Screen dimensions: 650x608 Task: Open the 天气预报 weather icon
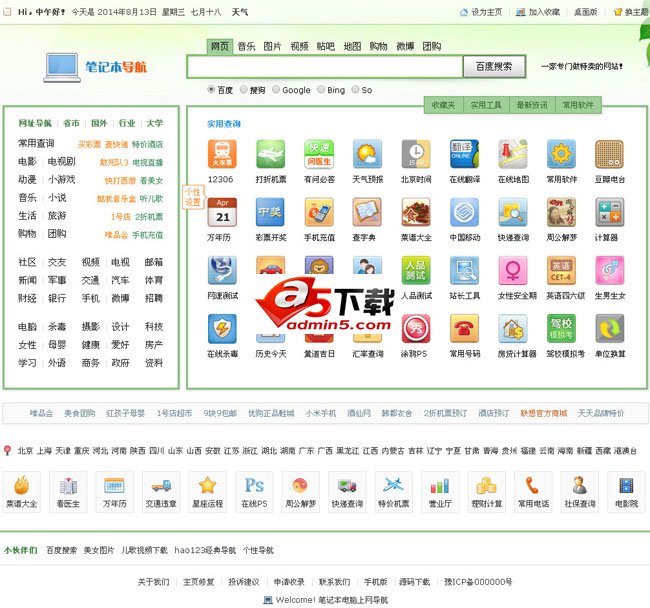tap(367, 154)
